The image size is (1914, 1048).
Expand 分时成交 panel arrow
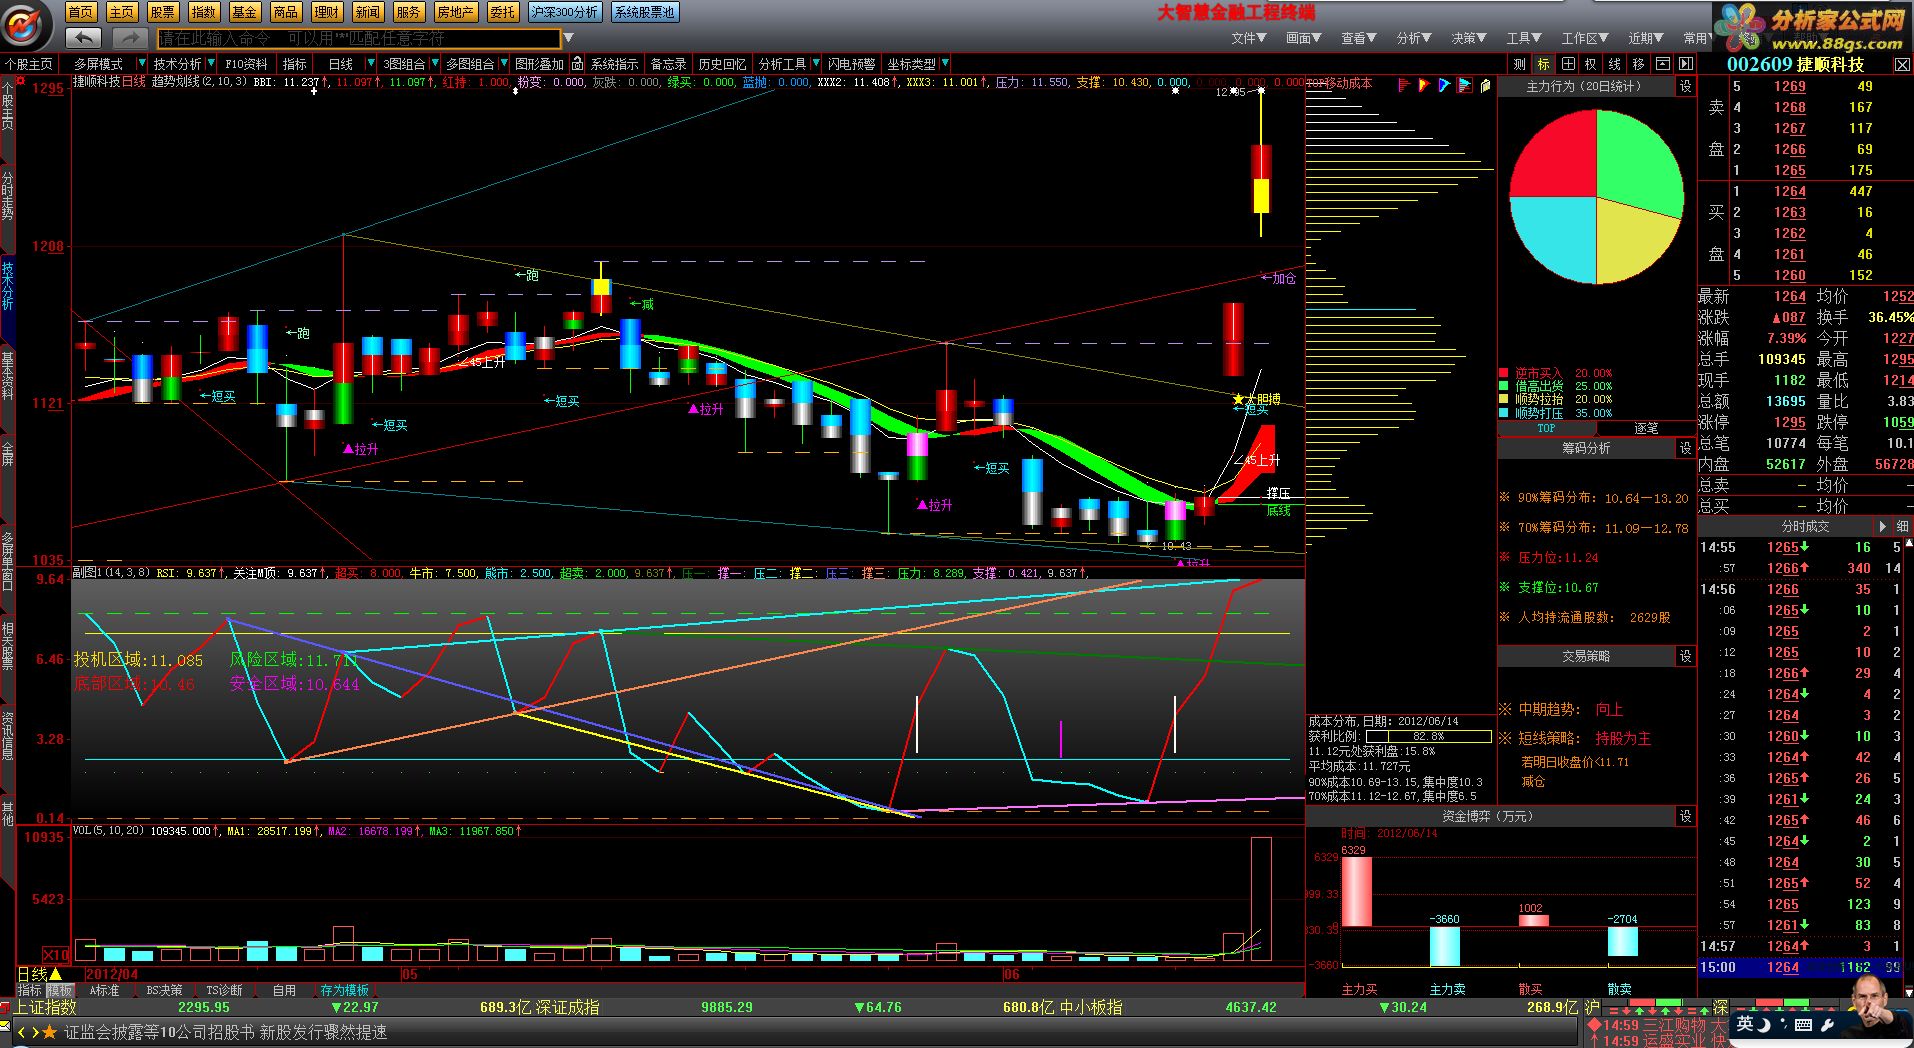1883,526
